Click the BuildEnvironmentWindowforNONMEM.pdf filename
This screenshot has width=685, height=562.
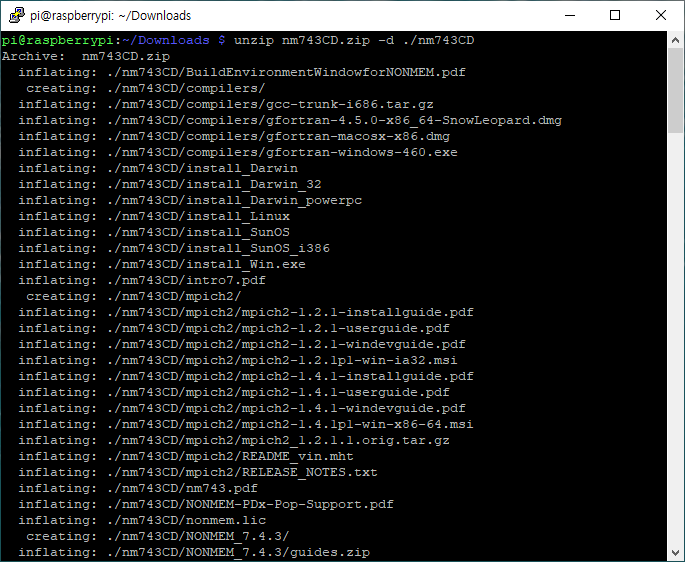click(326, 72)
